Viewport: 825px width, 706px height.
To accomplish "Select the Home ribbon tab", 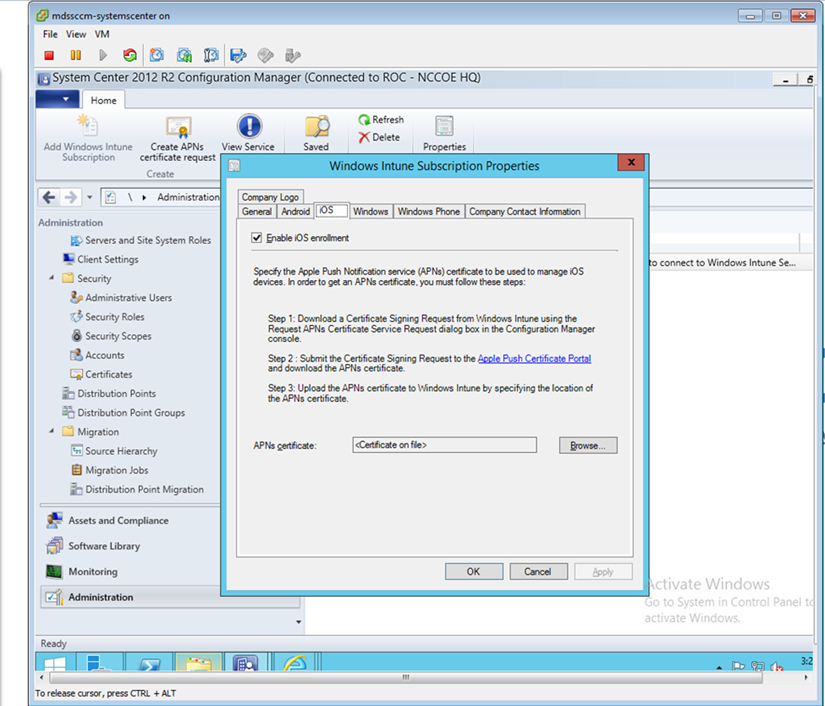I will point(103,100).
